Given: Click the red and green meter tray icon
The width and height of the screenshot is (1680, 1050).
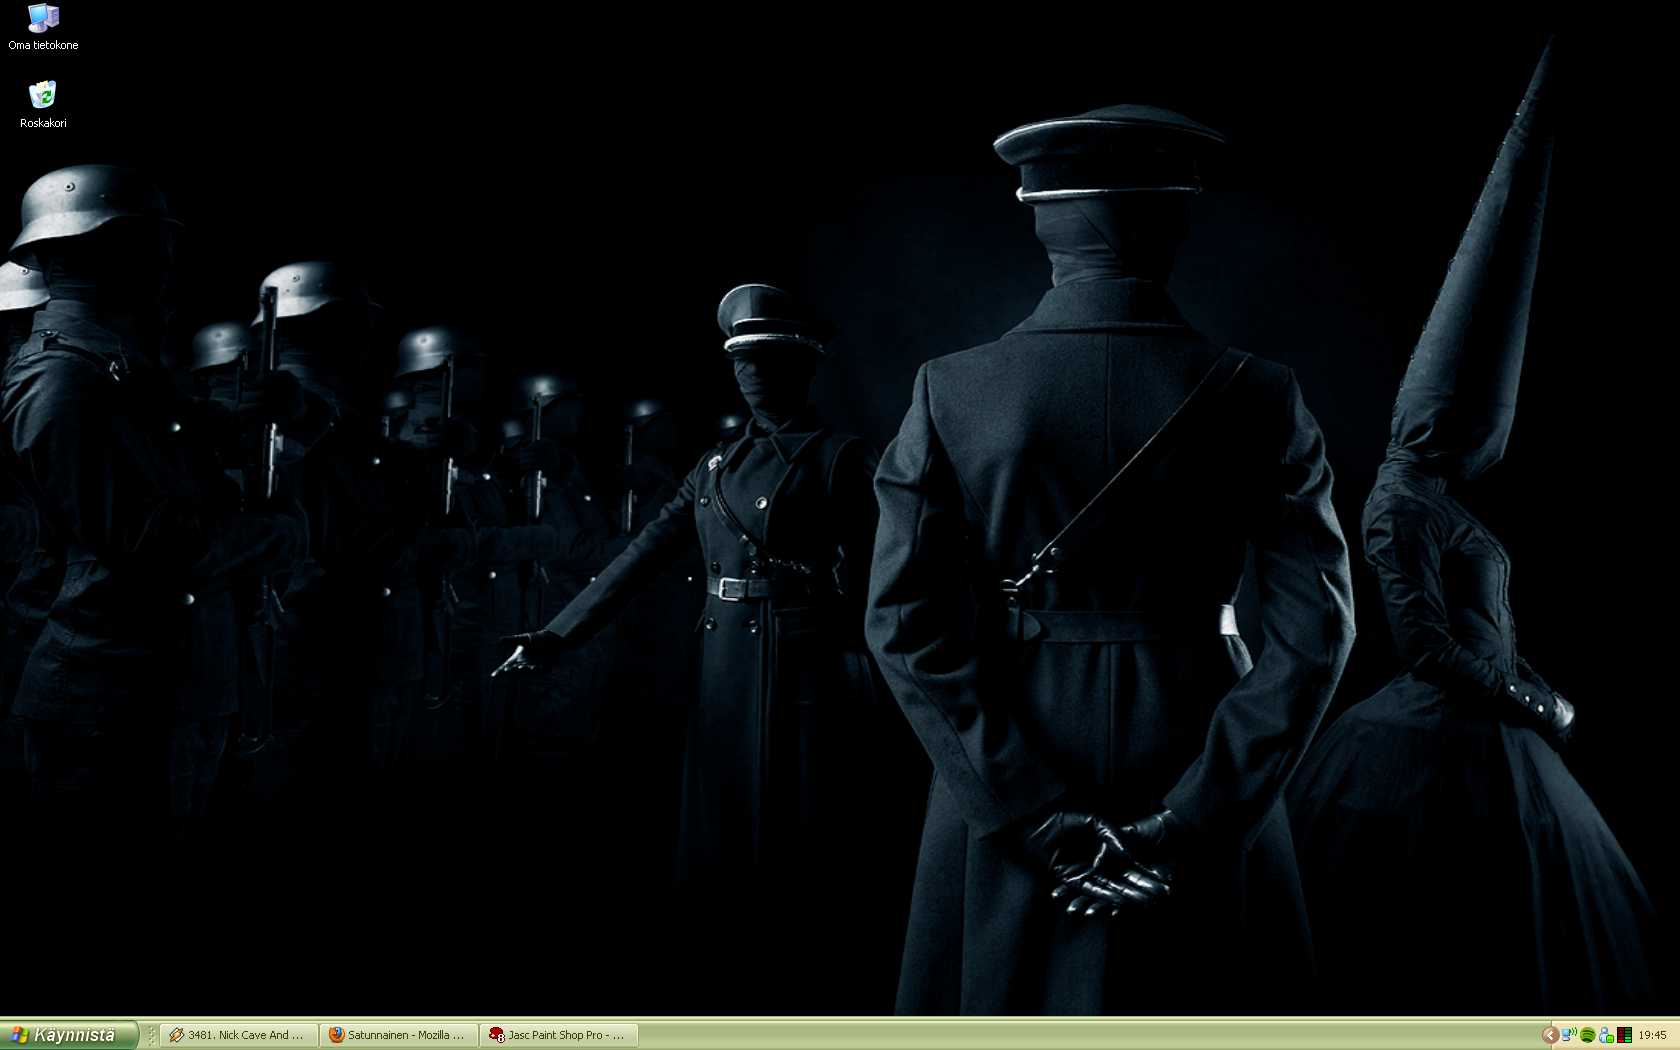Looking at the screenshot, I should (x=1625, y=1035).
